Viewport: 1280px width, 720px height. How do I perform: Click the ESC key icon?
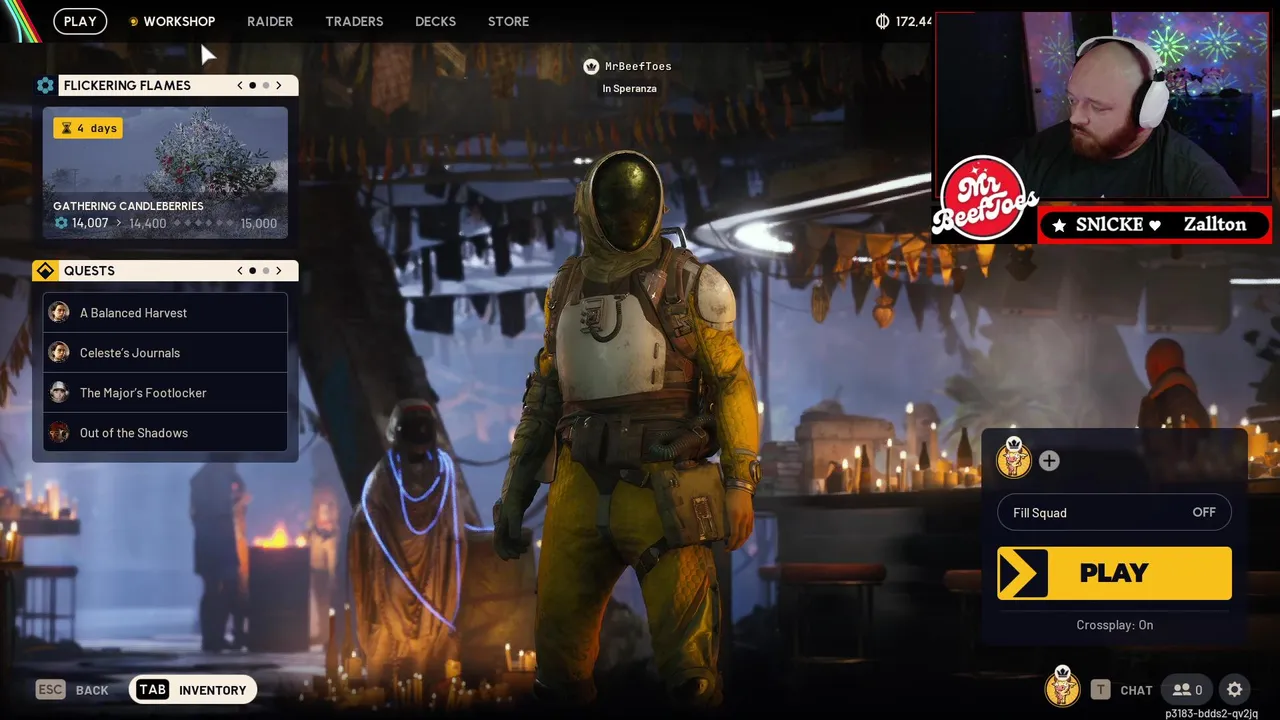pos(51,690)
